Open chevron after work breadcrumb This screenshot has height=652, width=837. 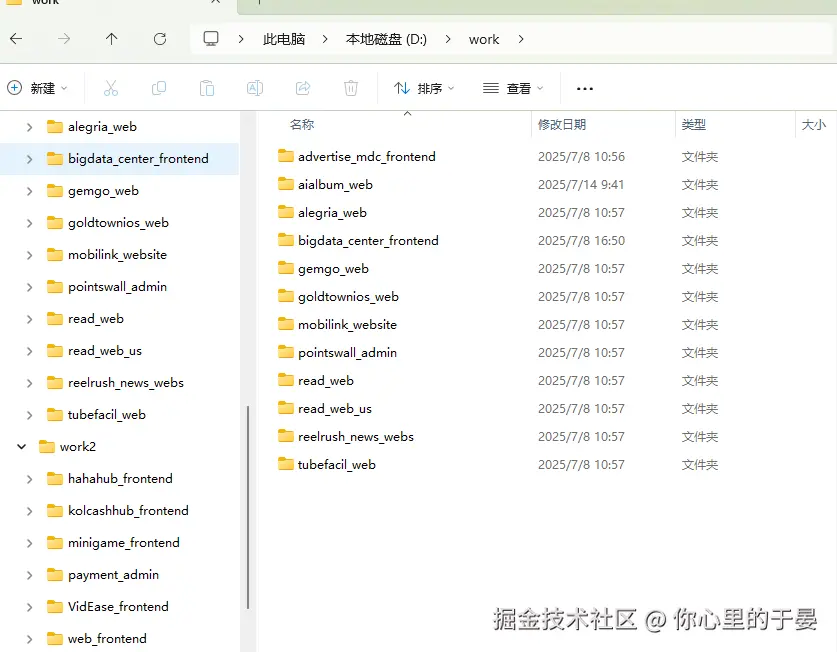tap(521, 40)
